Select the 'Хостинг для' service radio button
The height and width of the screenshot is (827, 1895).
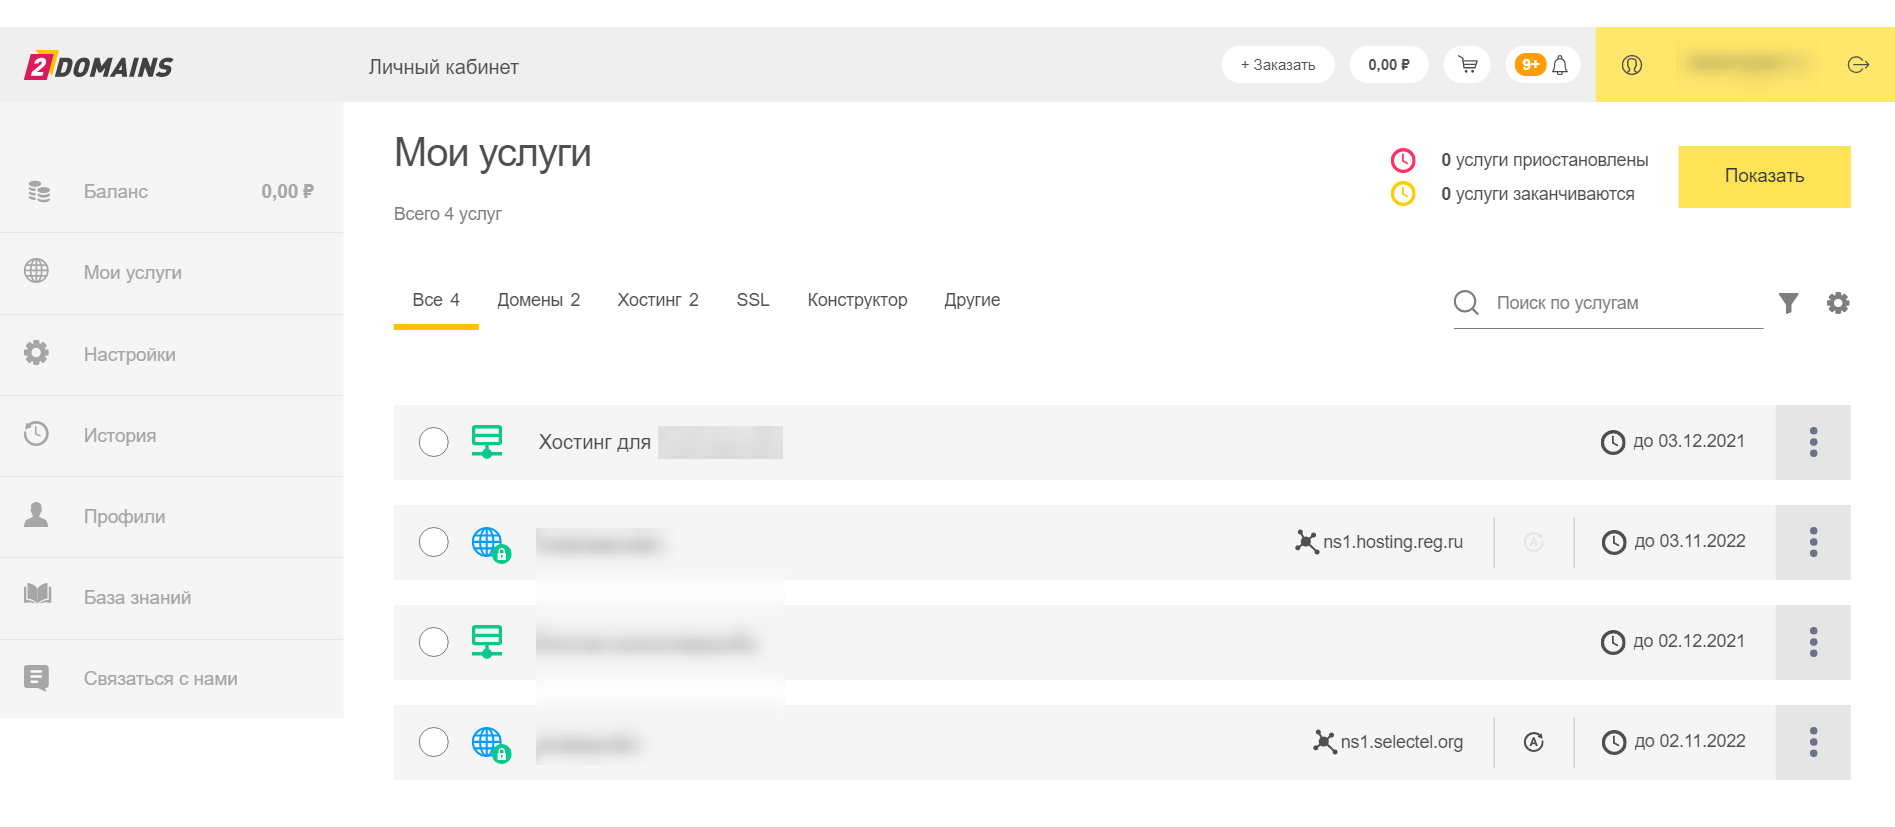(433, 442)
